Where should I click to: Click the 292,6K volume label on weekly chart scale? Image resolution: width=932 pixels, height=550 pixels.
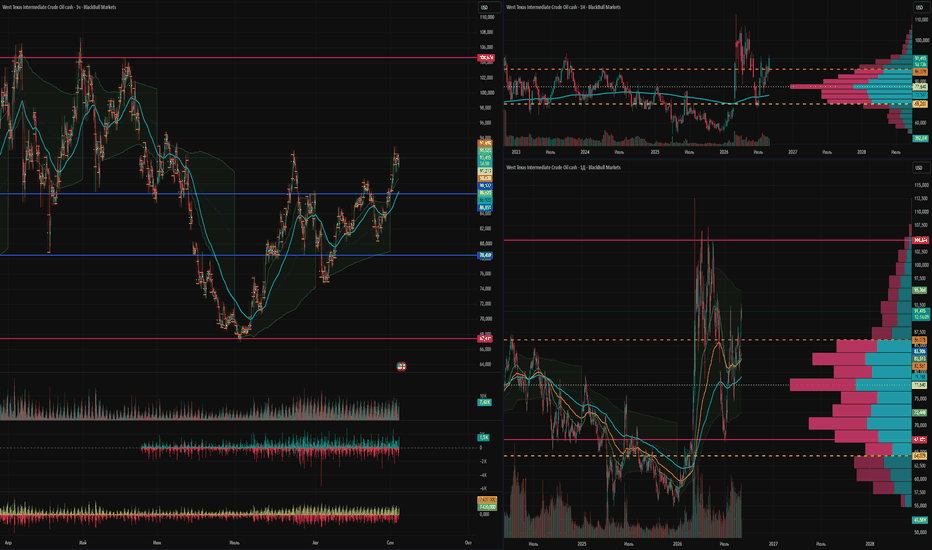pyautogui.click(x=921, y=139)
